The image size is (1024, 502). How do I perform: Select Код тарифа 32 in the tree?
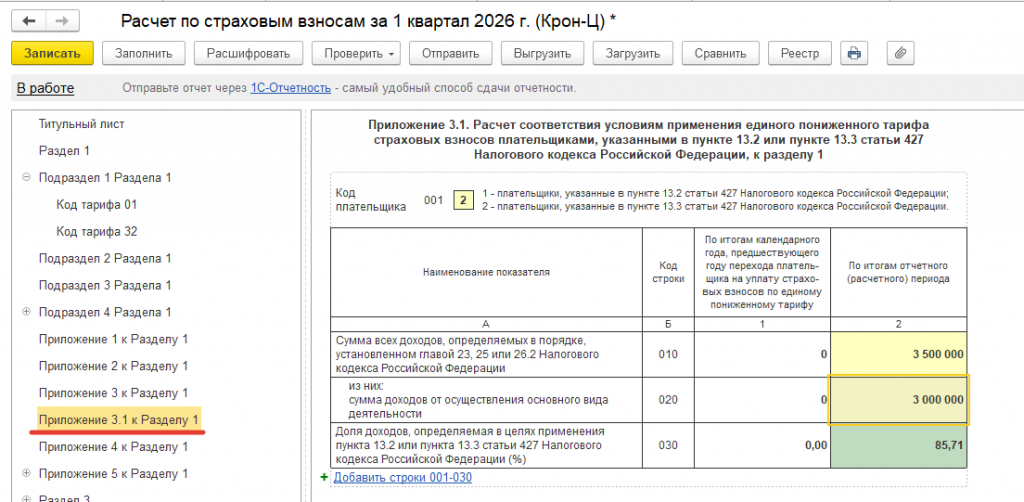(97, 232)
